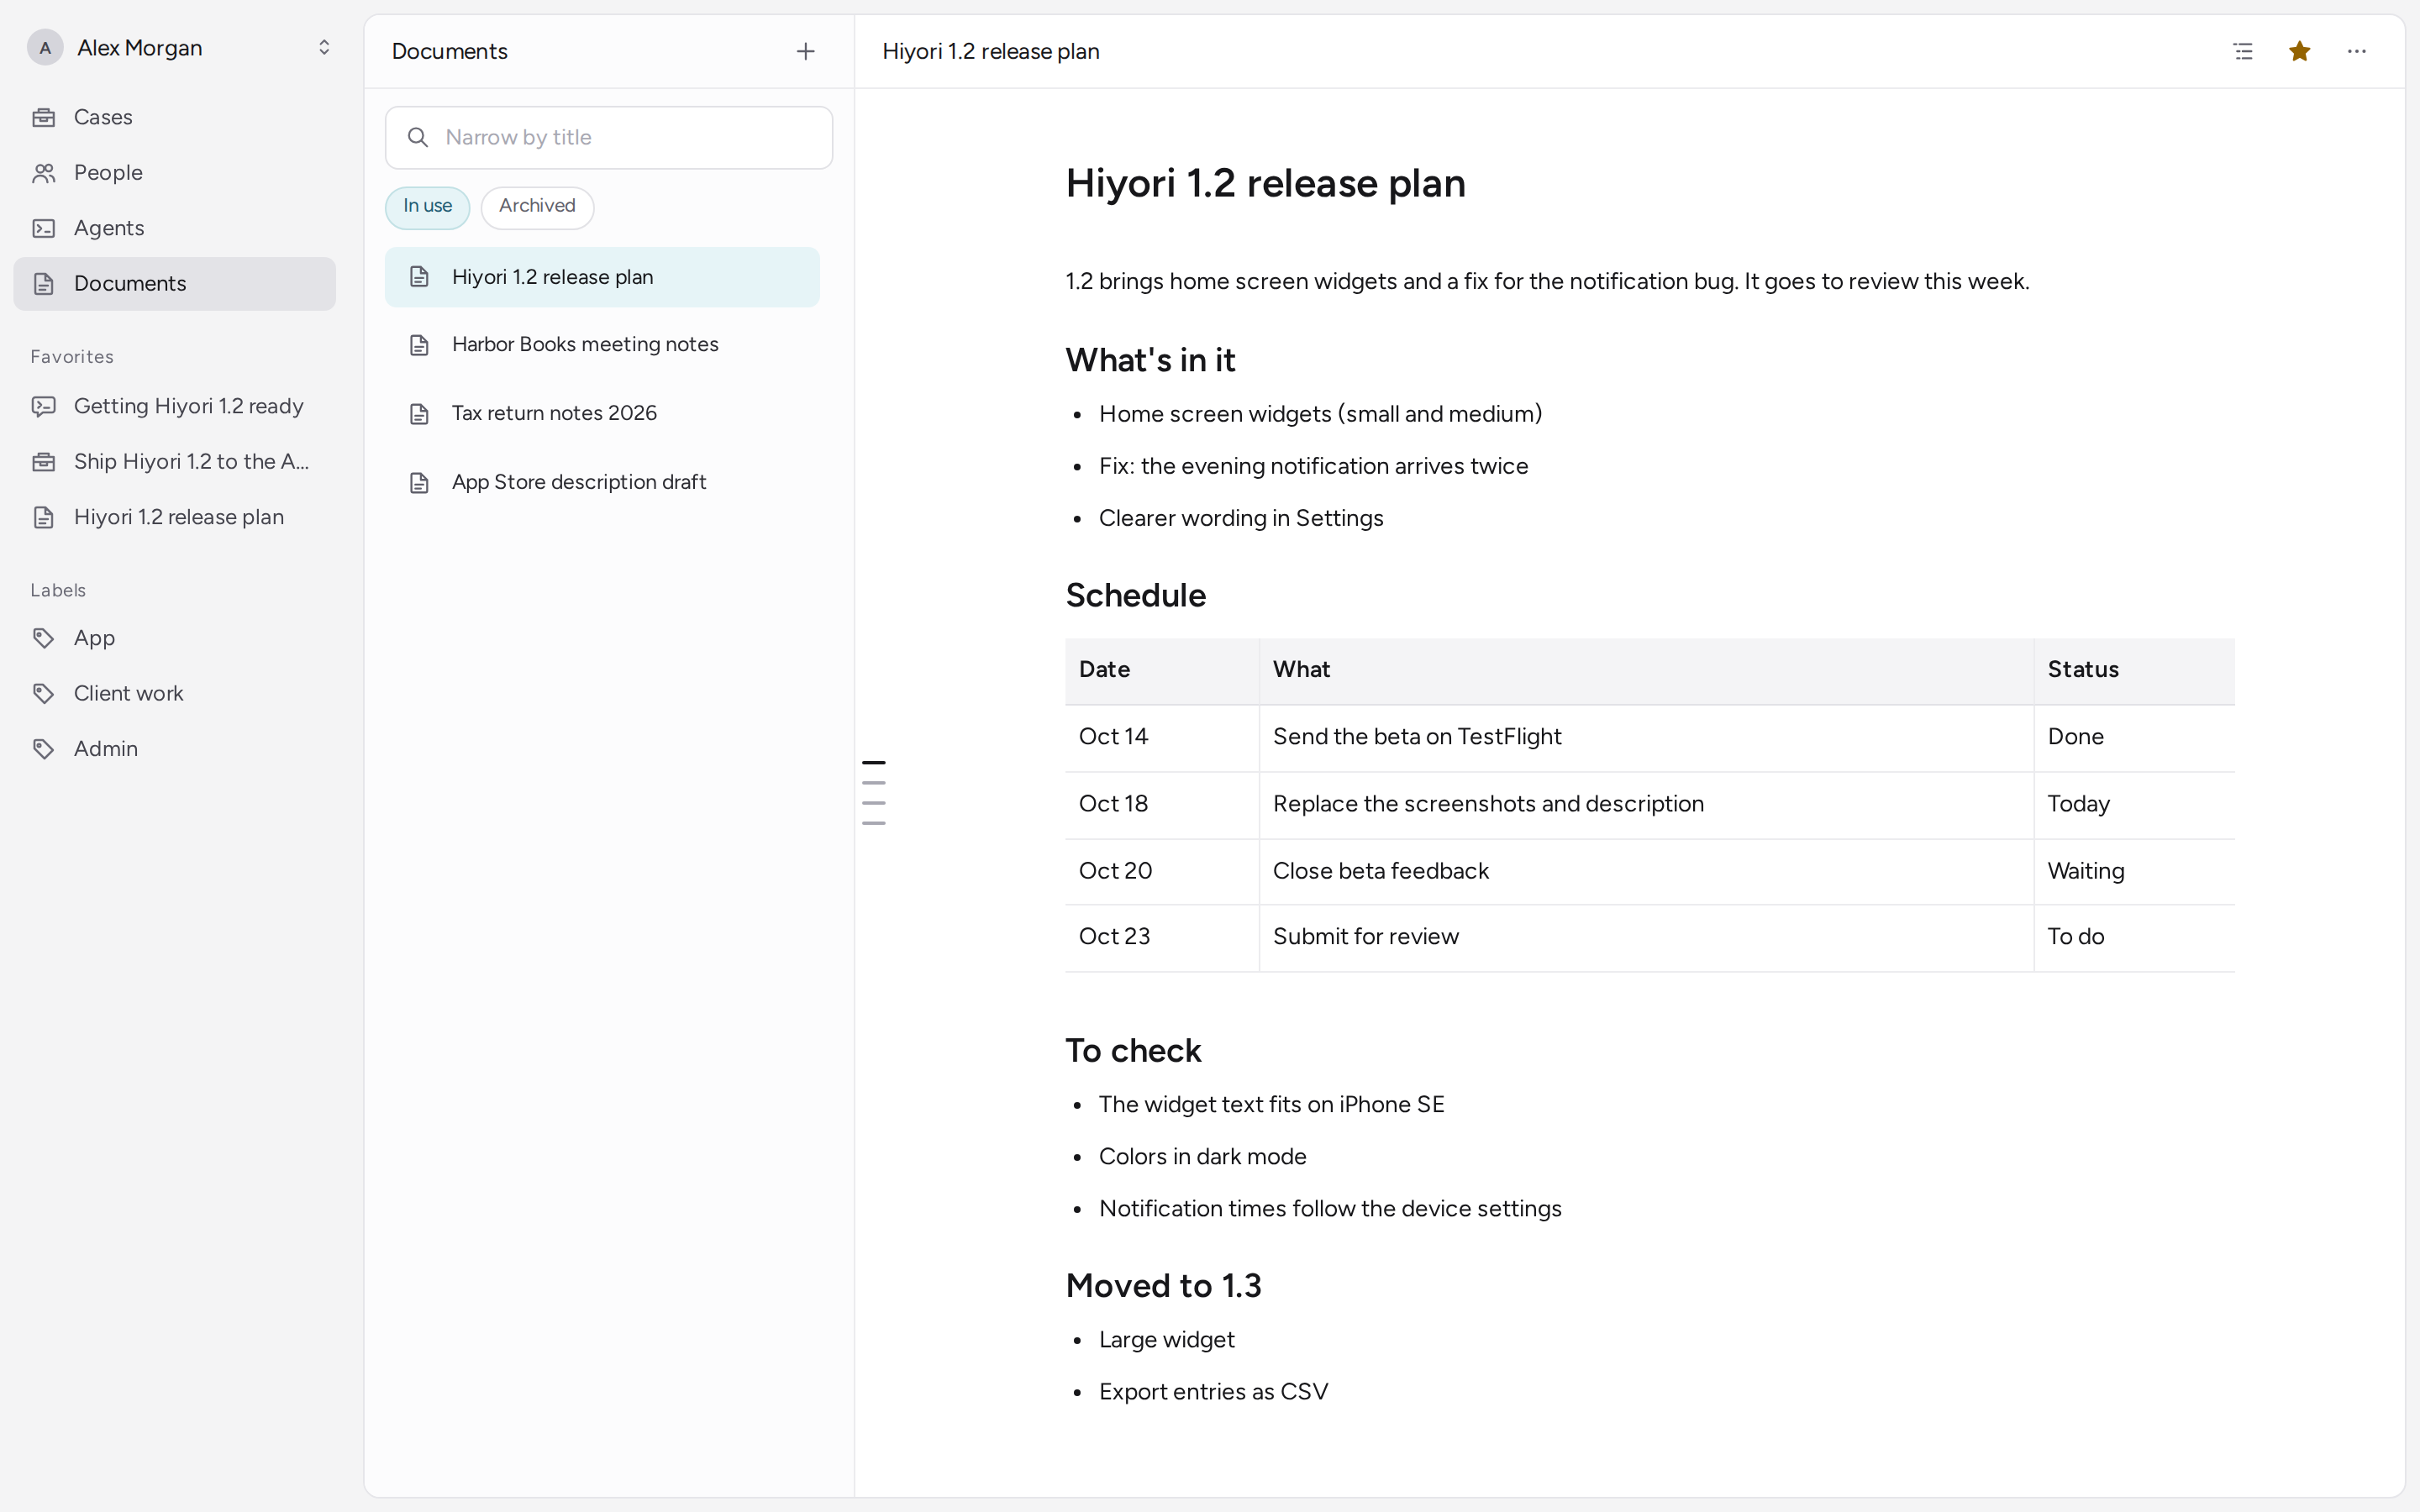Open favorite Ship Hiyori 1.2 to the A...
Screen dimensions: 2420x1512
click(174, 462)
